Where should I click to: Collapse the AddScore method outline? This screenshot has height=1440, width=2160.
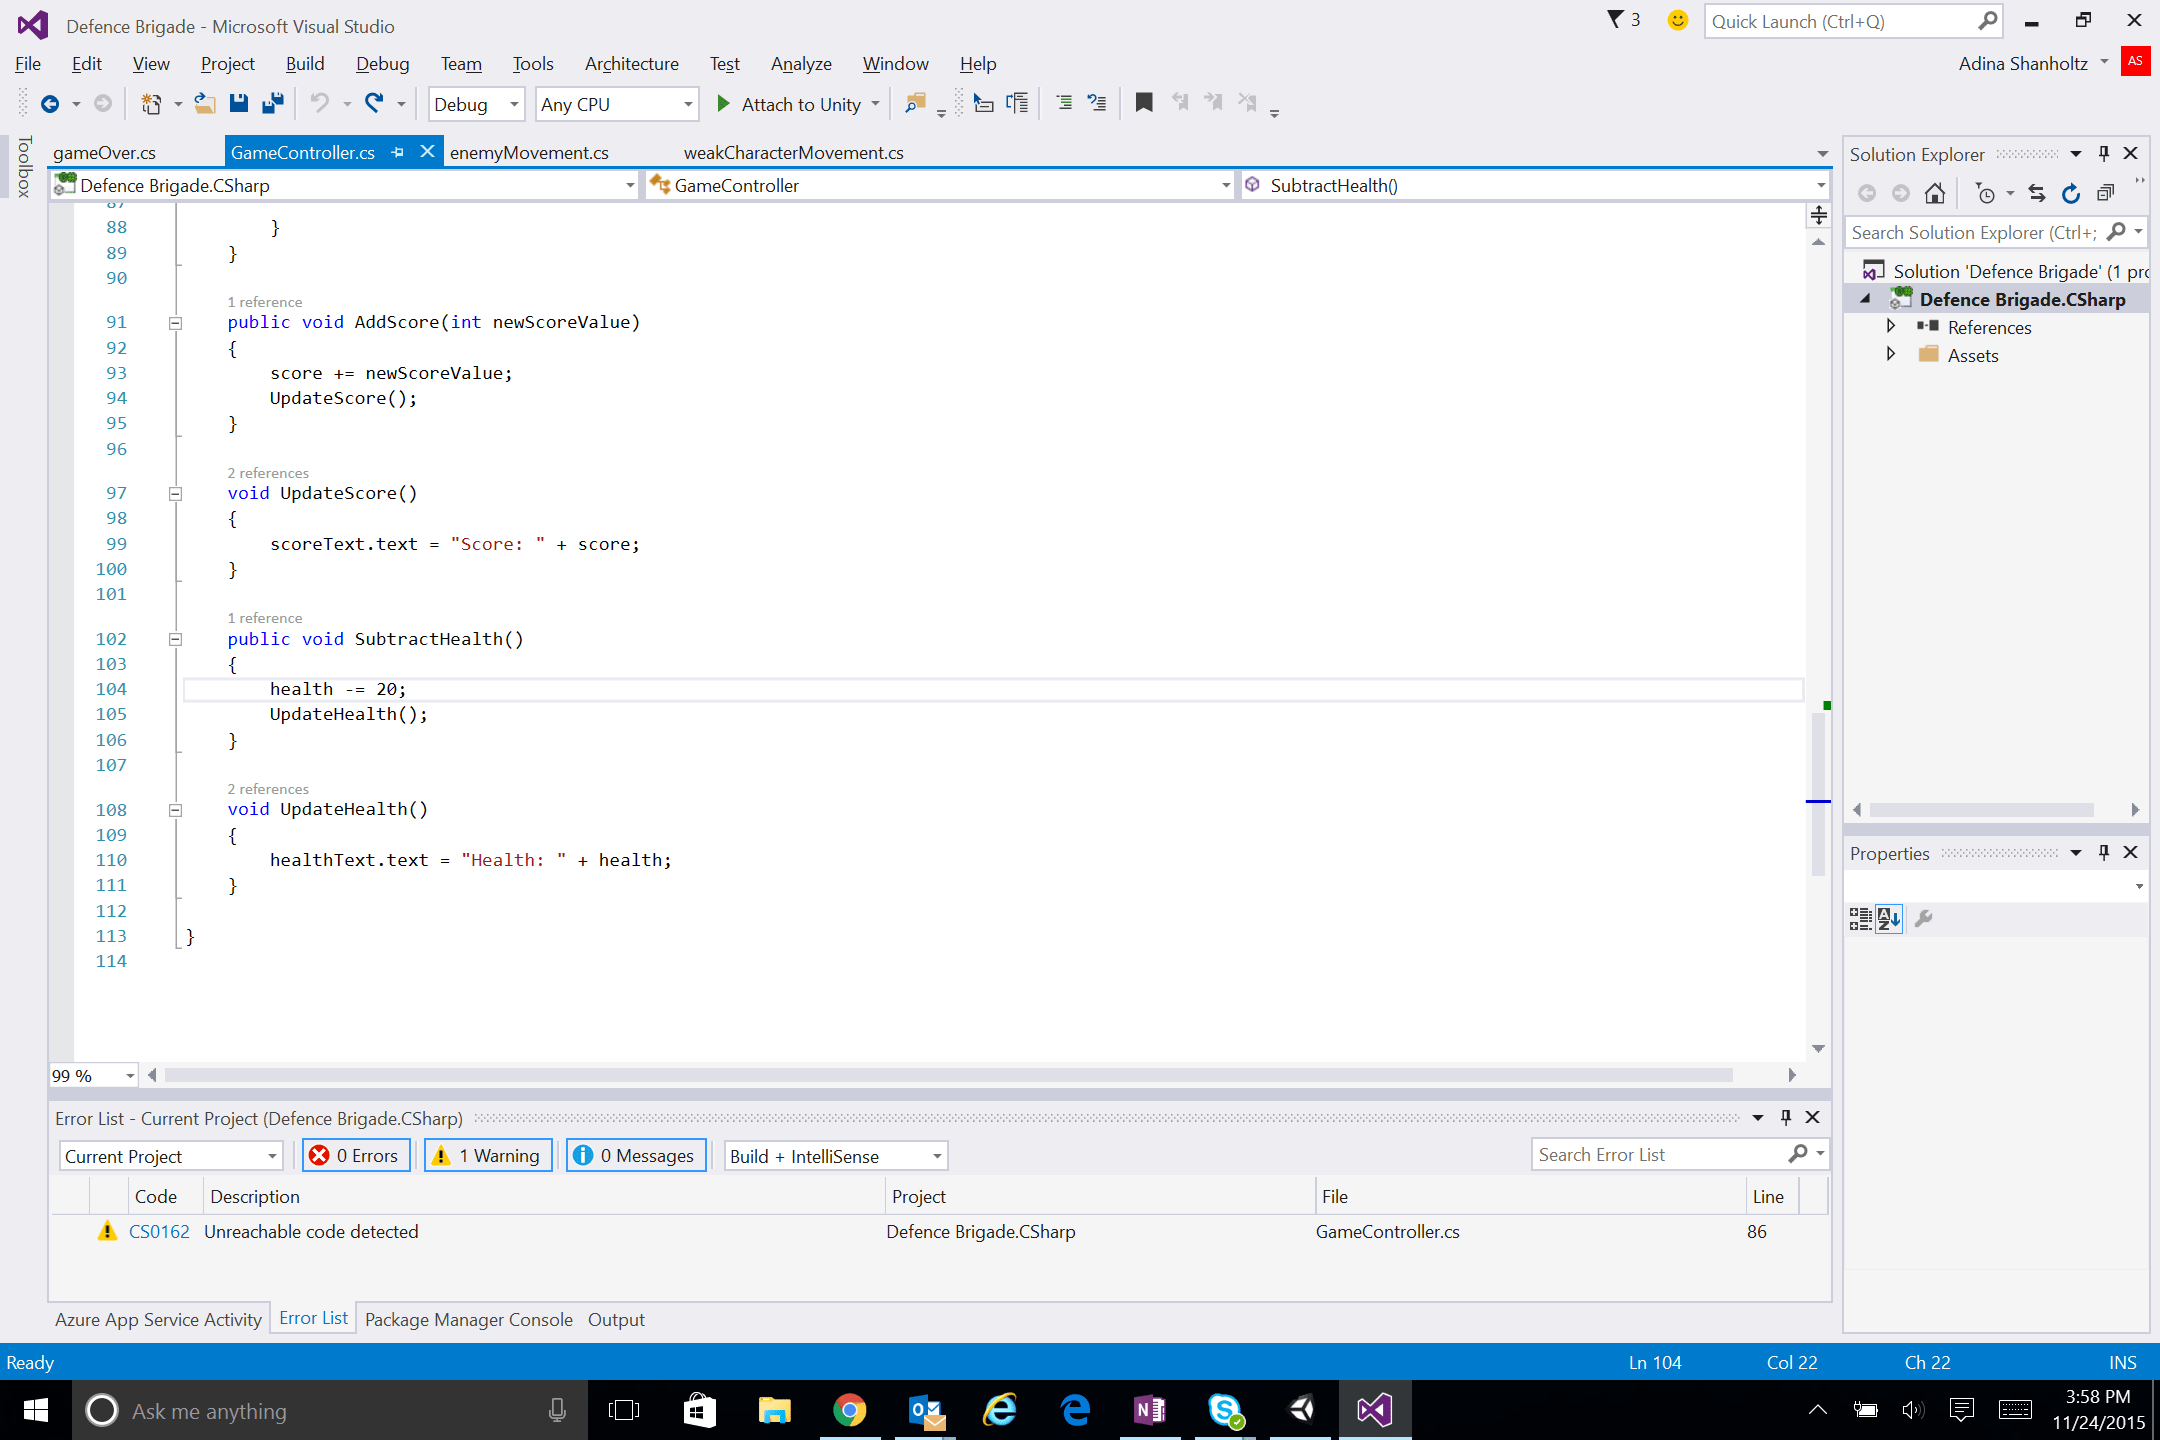point(175,323)
